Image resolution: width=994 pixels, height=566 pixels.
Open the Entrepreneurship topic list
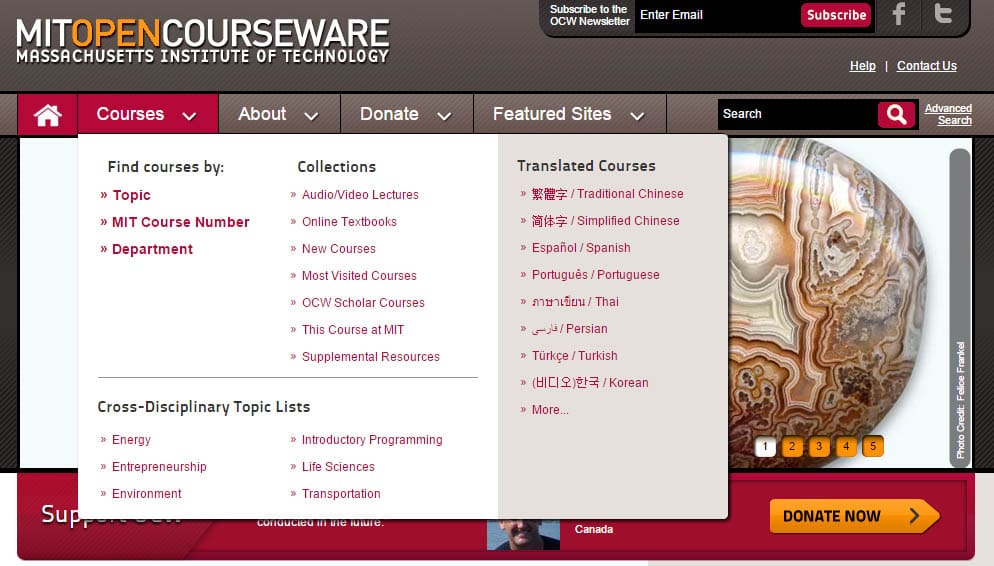point(159,466)
